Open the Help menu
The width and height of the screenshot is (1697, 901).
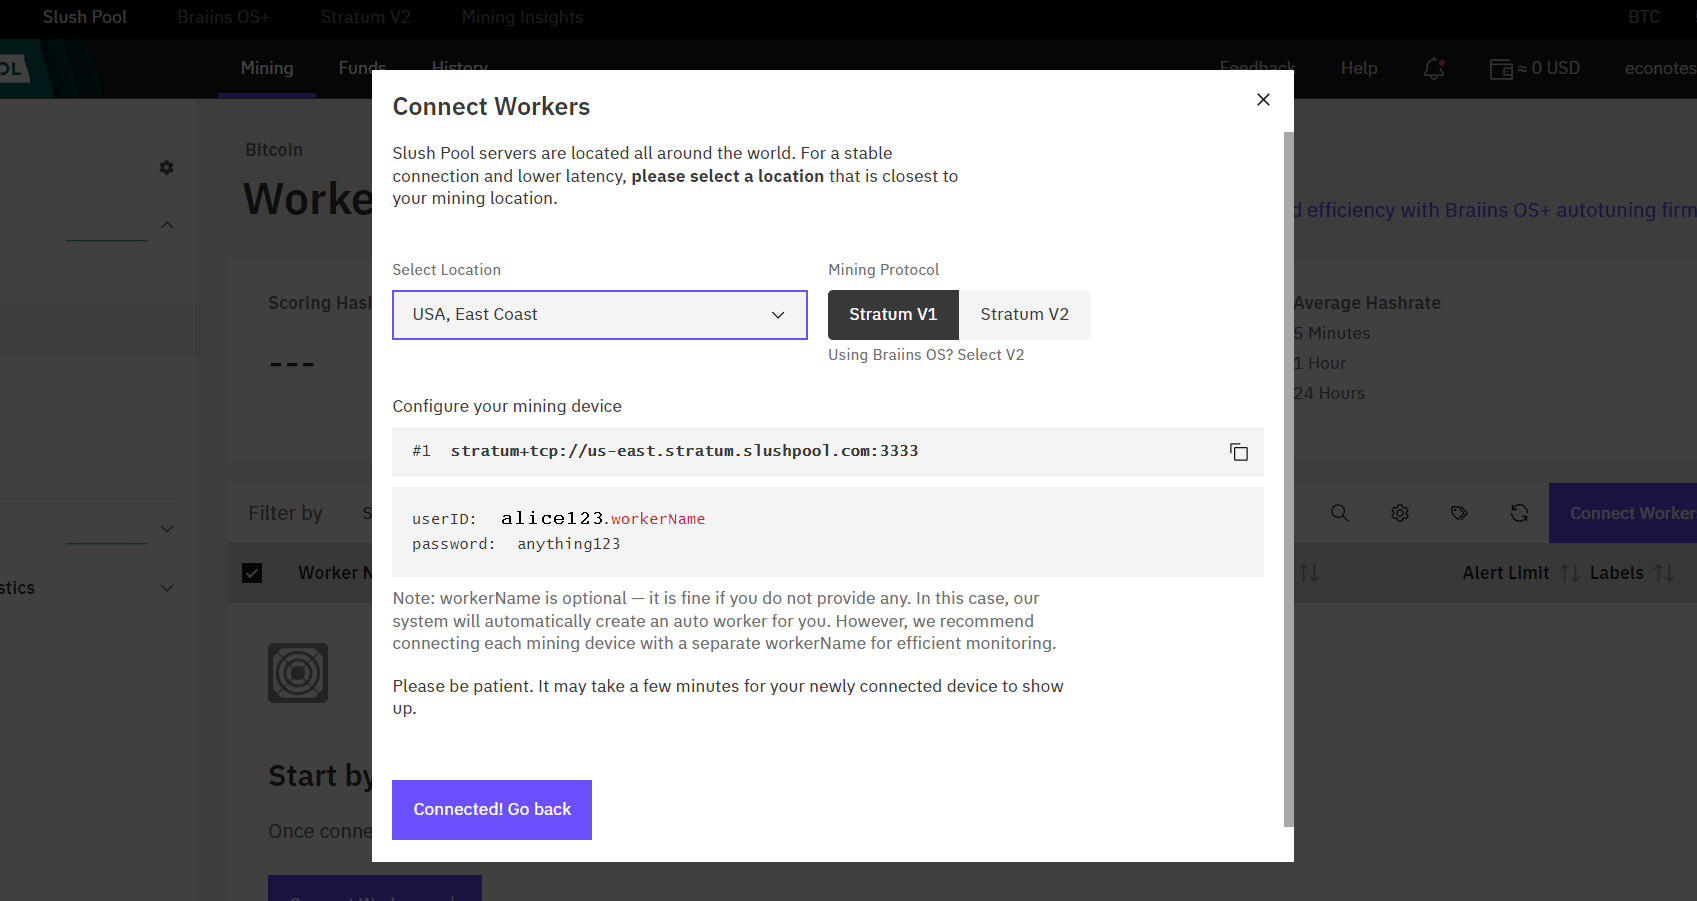point(1359,68)
